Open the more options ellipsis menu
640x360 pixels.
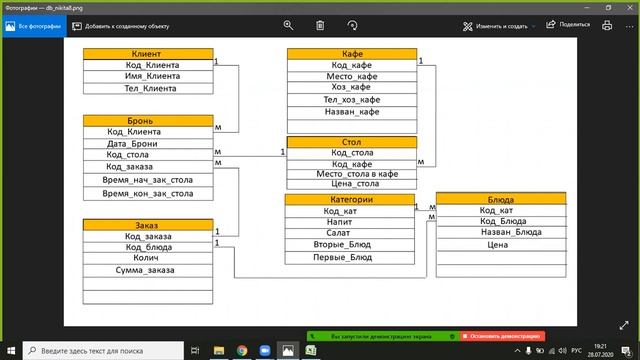pos(629,26)
